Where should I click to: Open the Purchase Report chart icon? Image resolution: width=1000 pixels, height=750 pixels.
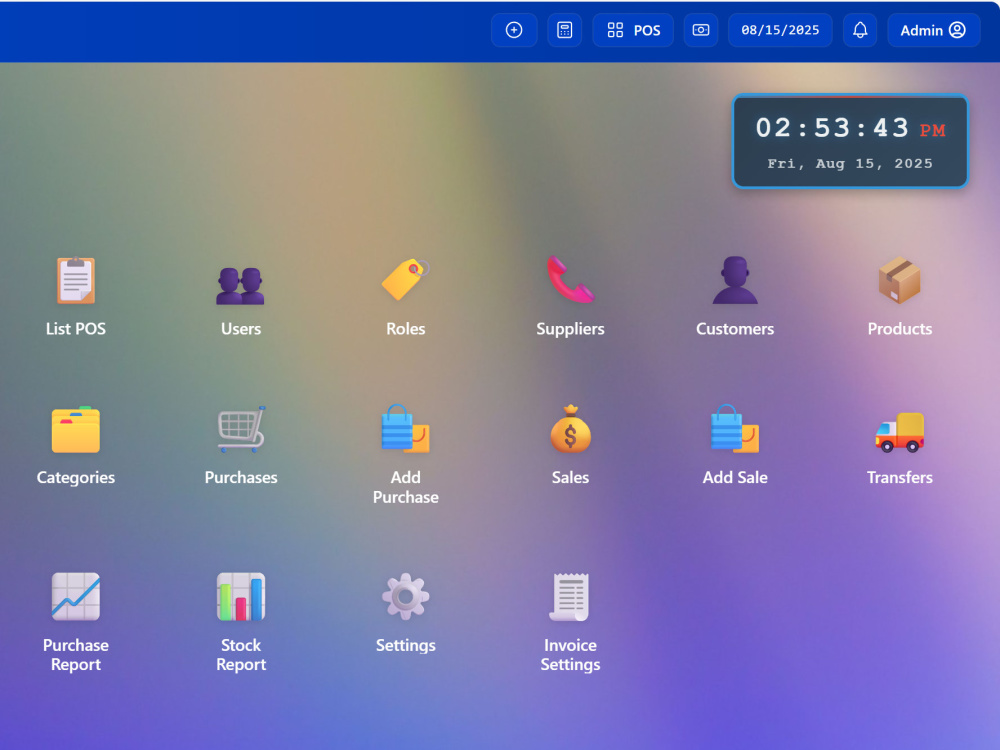coord(75,596)
